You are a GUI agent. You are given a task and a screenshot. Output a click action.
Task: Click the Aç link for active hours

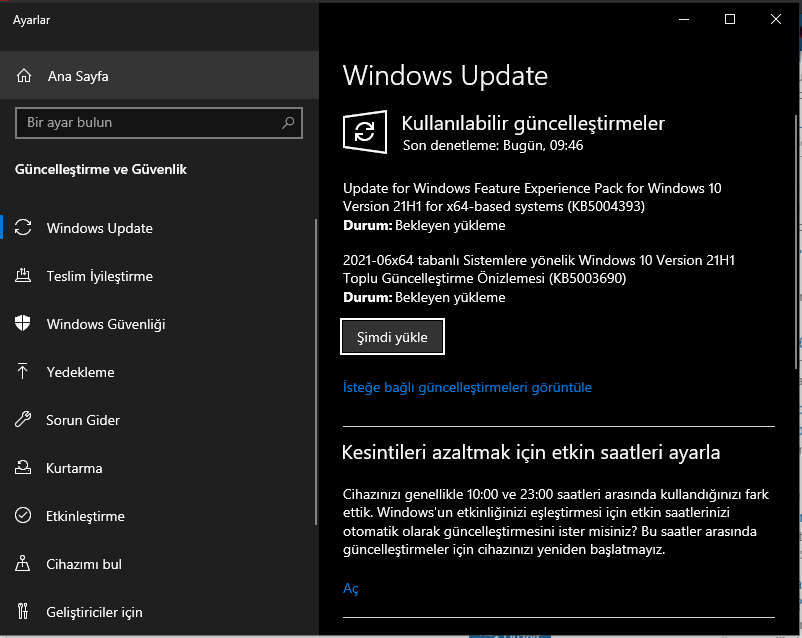351,588
